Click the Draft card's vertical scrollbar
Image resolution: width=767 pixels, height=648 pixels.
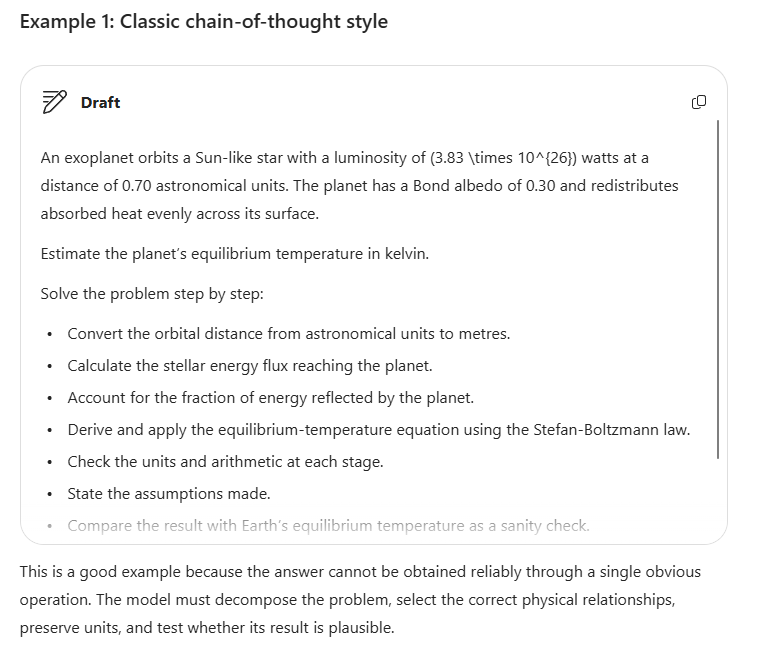[718, 289]
